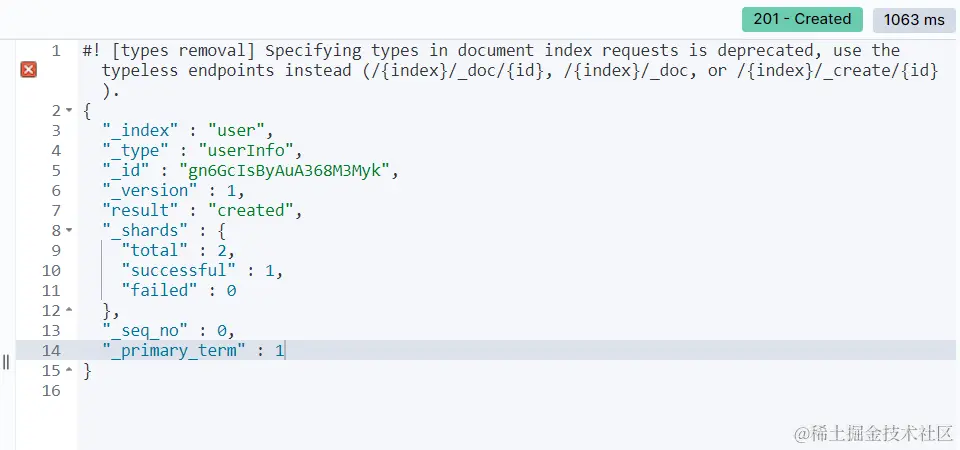The image size is (960, 450).
Task: Click the "gn6GcIsByAuA368M3Myk" id value
Action: pos(284,170)
